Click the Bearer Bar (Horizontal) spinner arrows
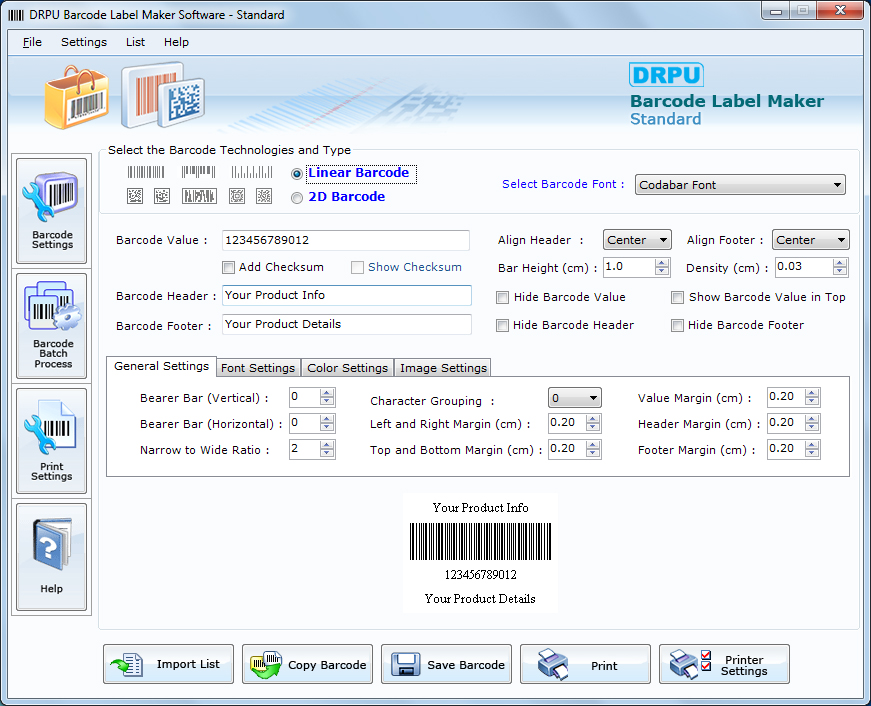Image resolution: width=871 pixels, height=706 pixels. [327, 423]
